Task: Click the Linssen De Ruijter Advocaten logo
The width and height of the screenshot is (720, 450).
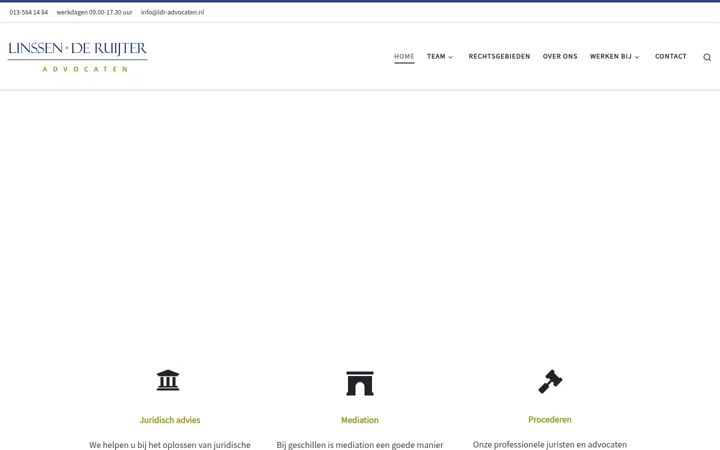Action: [x=78, y=56]
